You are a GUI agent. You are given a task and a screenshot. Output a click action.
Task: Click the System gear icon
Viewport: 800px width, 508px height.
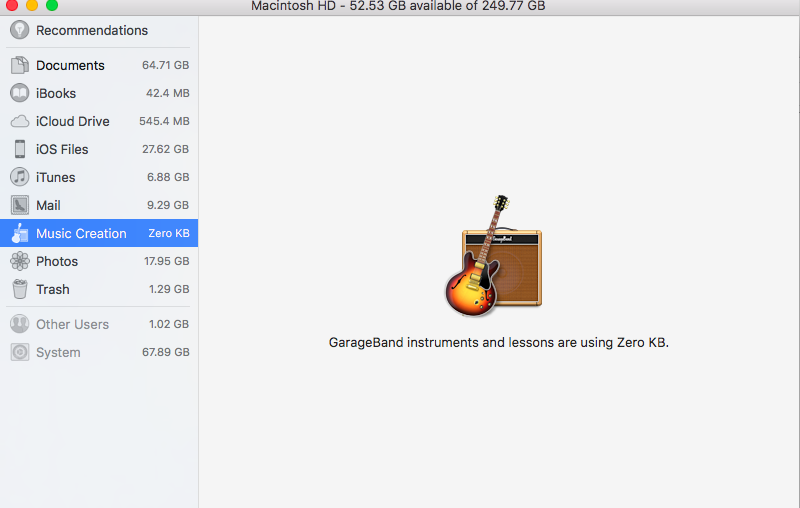[x=19, y=352]
